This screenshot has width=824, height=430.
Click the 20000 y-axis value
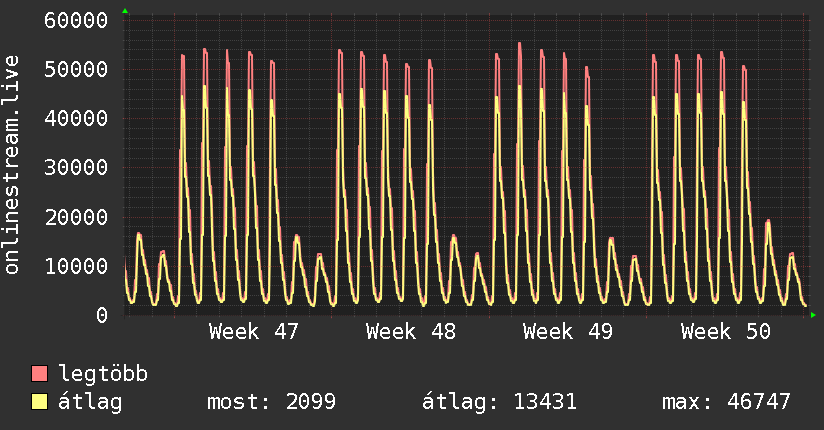[x=76, y=217]
